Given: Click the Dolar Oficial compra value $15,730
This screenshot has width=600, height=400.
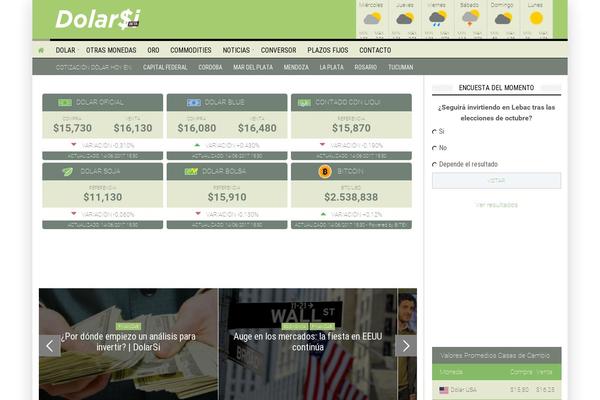Looking at the screenshot, I should [72, 128].
